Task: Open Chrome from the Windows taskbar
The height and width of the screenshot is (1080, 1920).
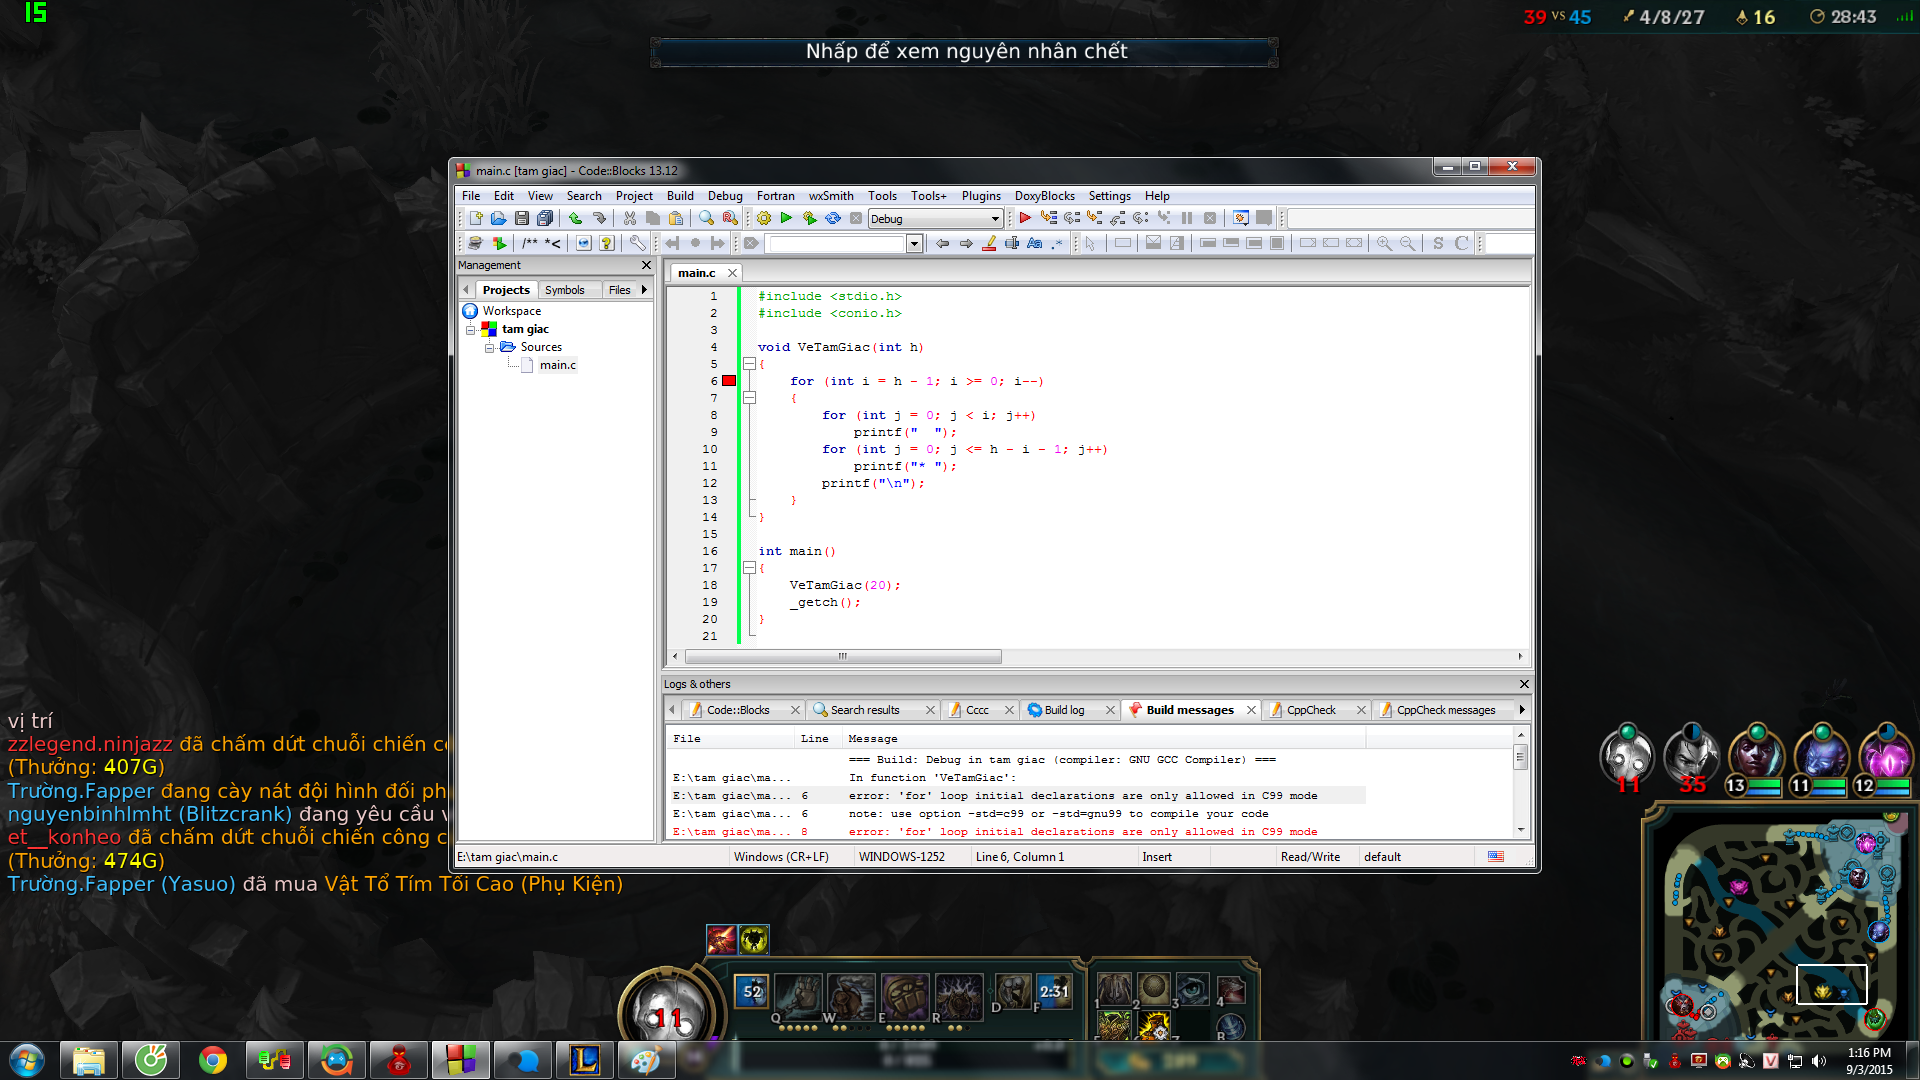Action: (x=213, y=1060)
